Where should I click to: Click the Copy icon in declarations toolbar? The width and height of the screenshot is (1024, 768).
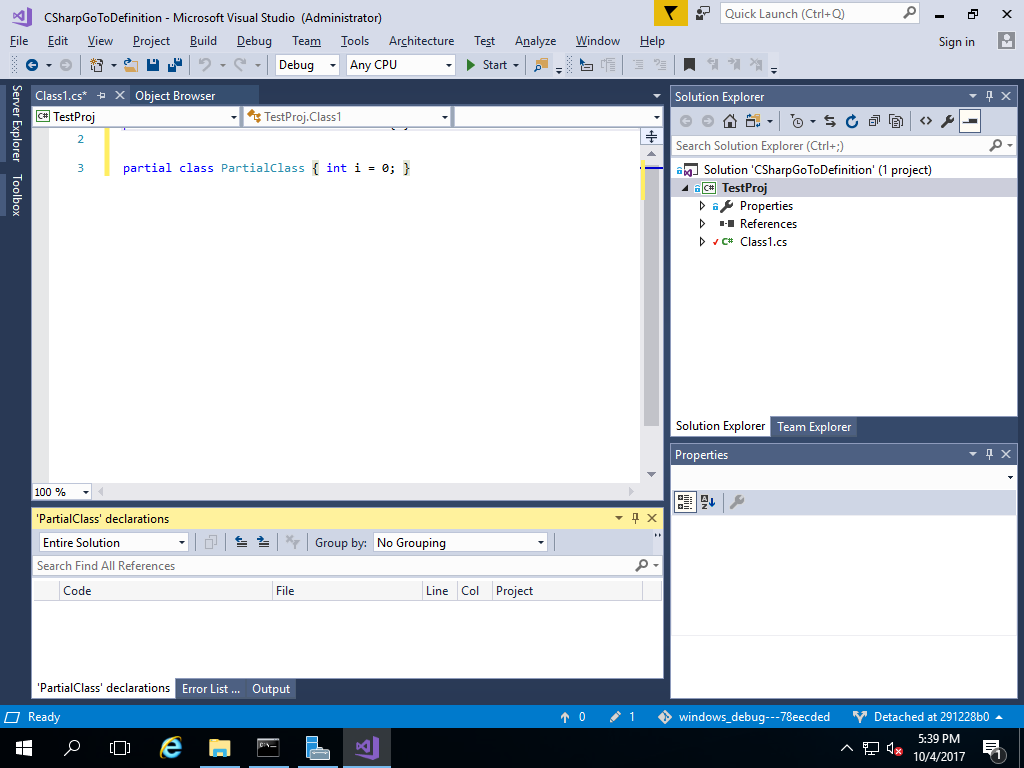pos(211,542)
